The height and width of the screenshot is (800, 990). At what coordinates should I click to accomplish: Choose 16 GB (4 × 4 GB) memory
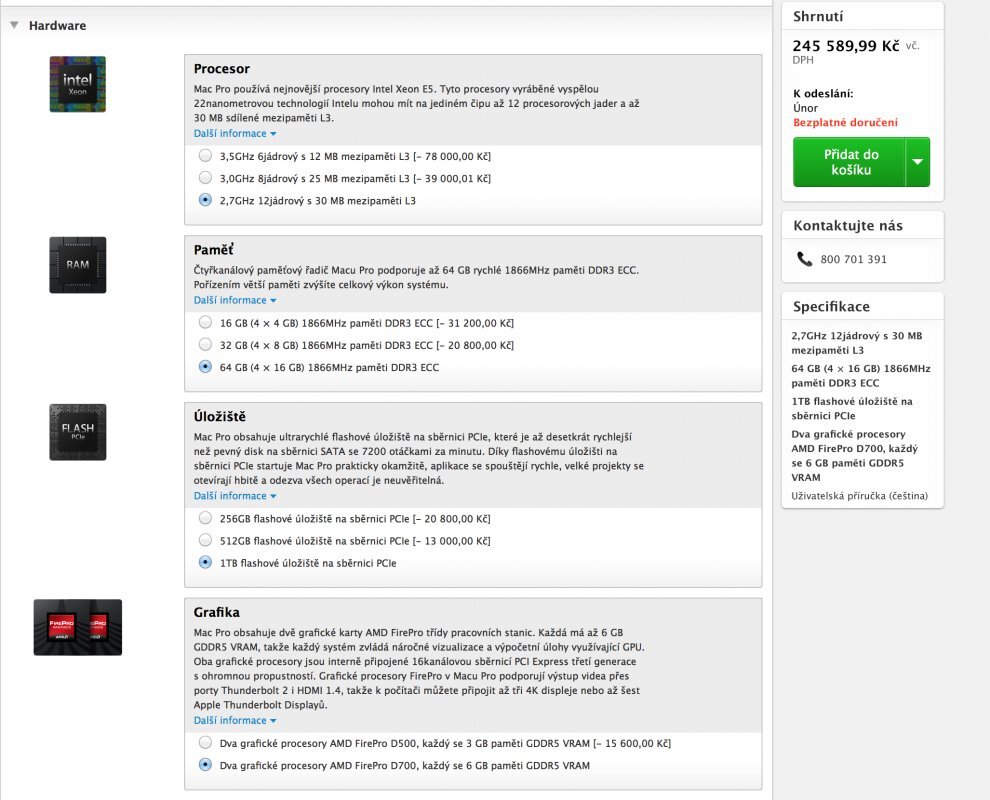tap(205, 323)
